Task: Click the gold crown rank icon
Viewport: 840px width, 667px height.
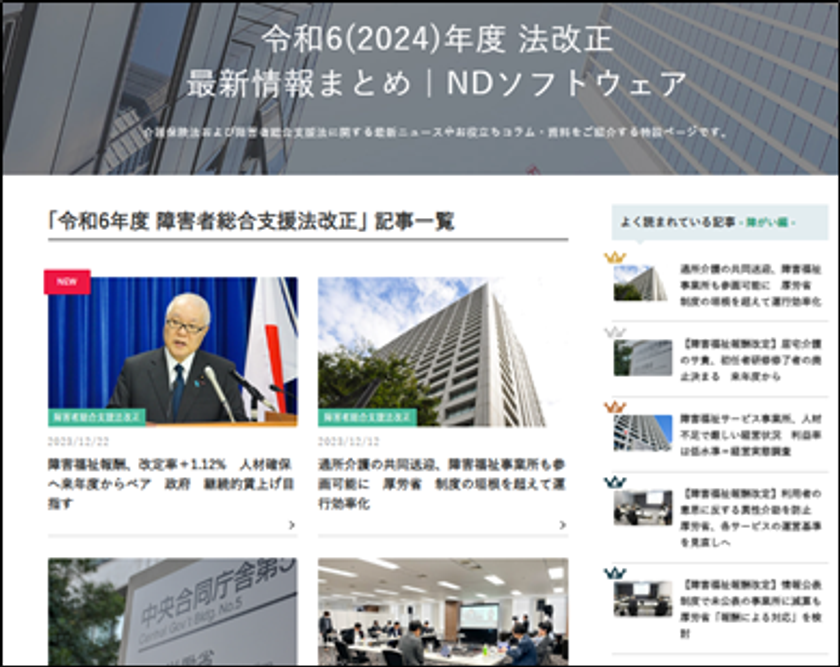Action: (x=614, y=257)
